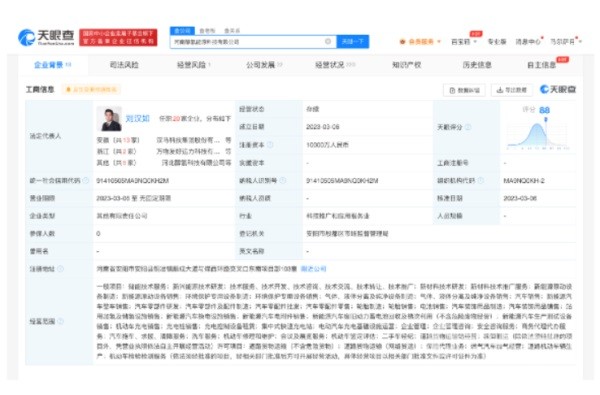Click the red promotional banner beside the logo

pos(118,38)
